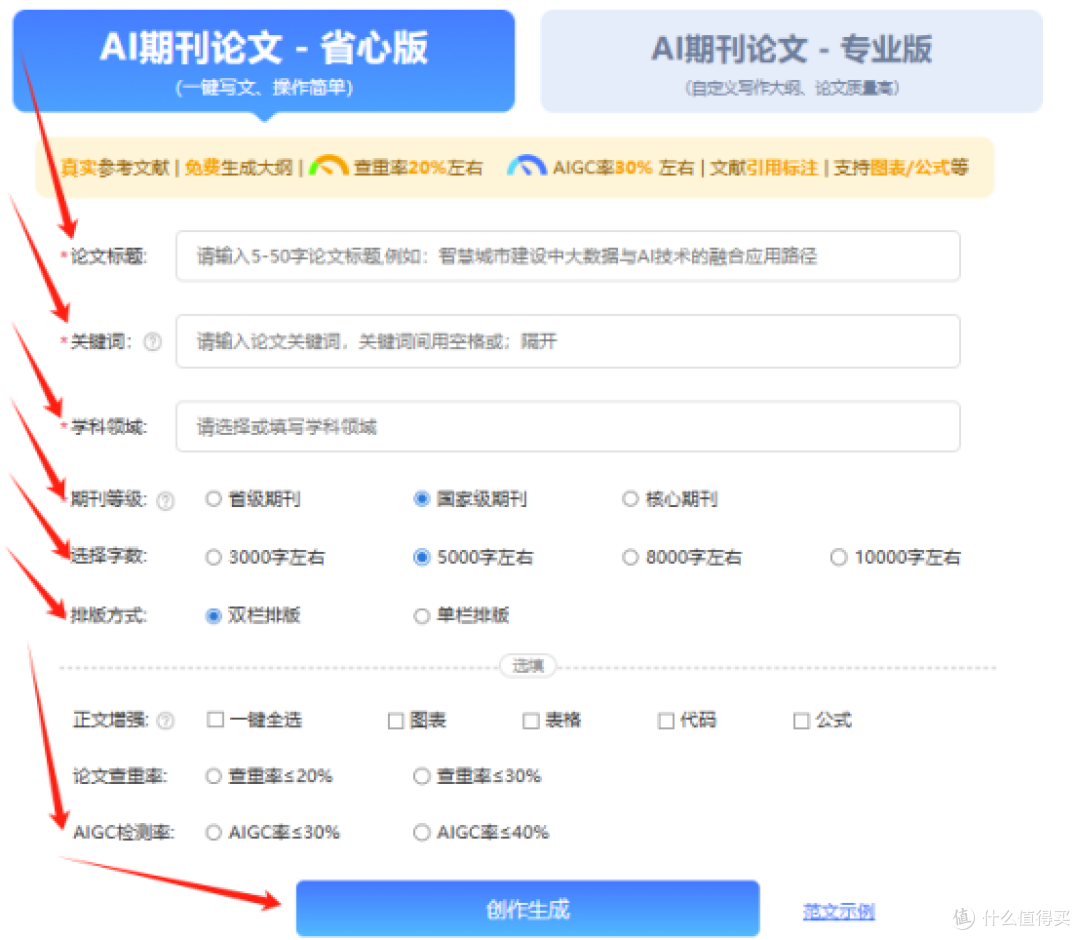Select 单栏排版 layout option
This screenshot has height=940, width=1080.
click(422, 616)
